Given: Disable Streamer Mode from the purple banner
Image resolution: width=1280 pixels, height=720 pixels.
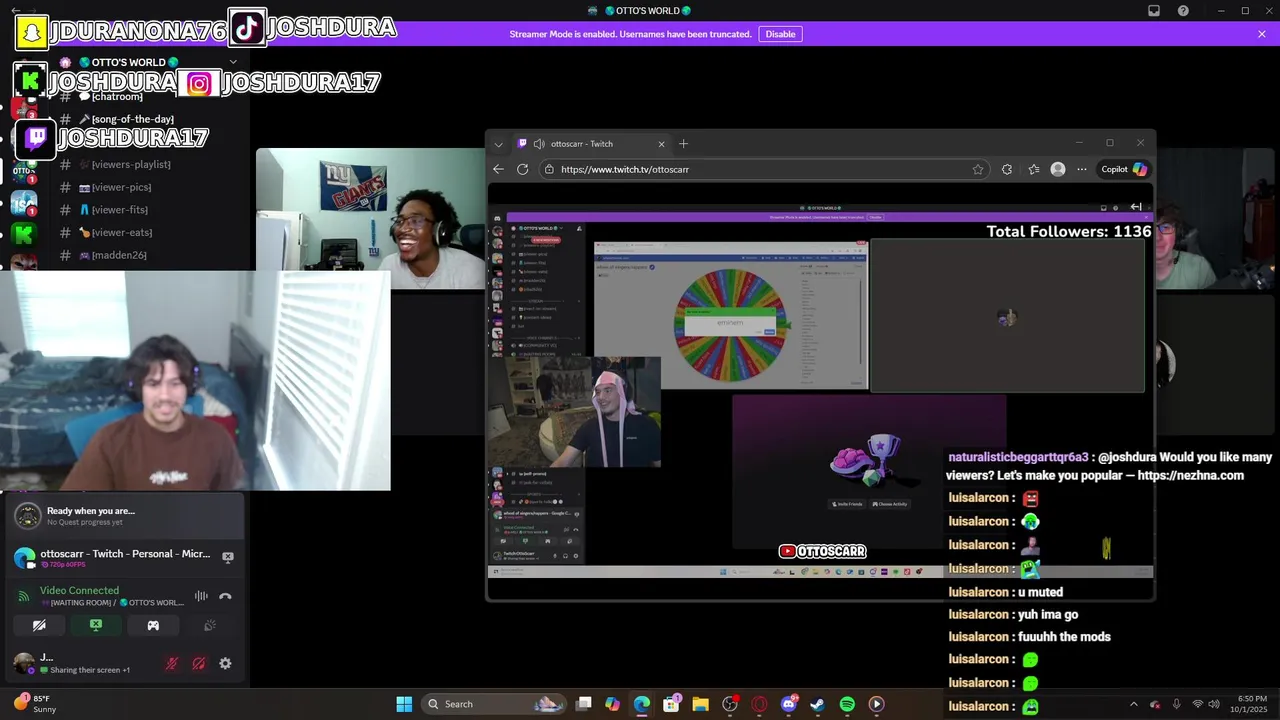Looking at the screenshot, I should click(x=780, y=34).
